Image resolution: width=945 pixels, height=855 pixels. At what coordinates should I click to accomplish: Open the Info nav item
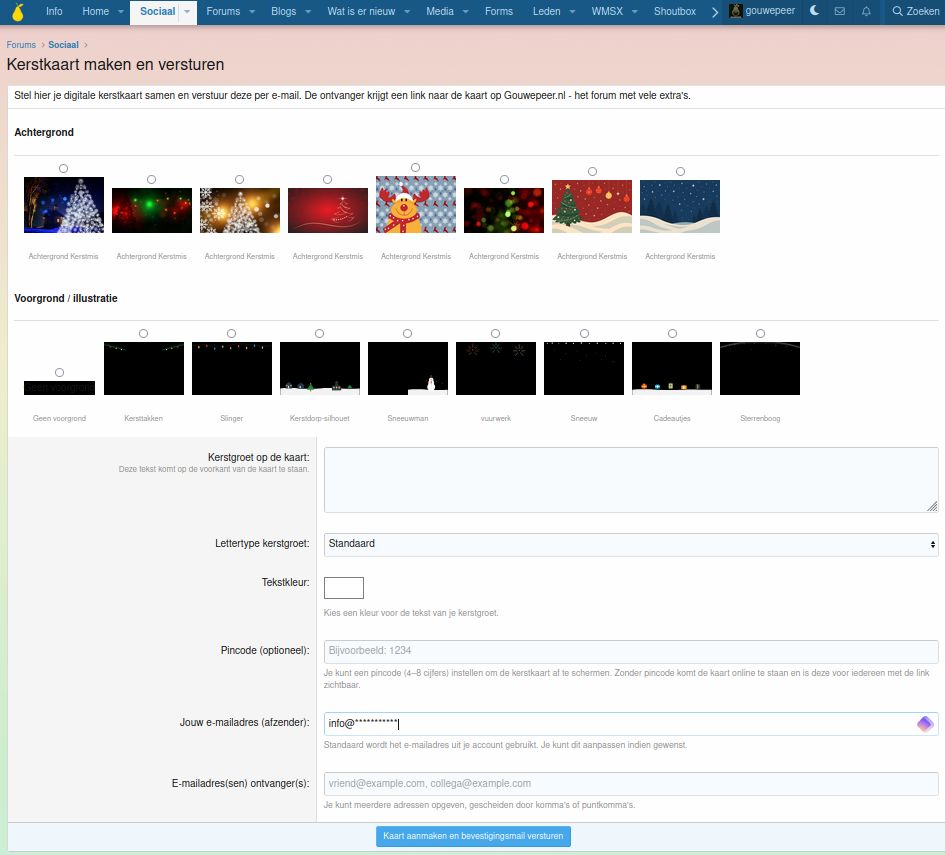pyautogui.click(x=54, y=11)
